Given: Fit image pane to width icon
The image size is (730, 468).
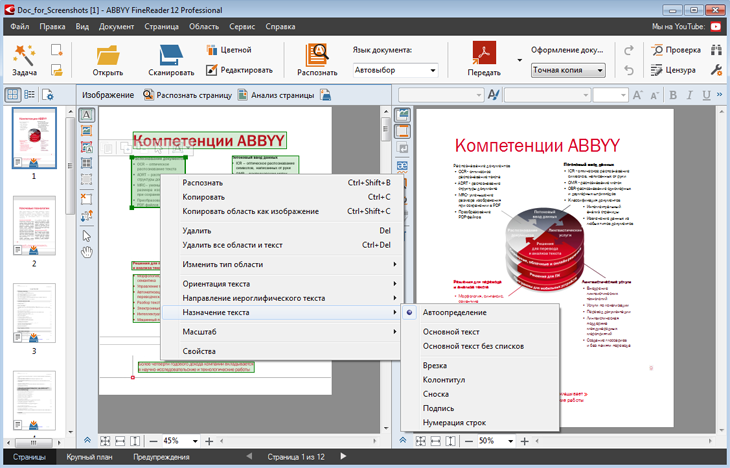Looking at the screenshot, I should pos(120,441).
